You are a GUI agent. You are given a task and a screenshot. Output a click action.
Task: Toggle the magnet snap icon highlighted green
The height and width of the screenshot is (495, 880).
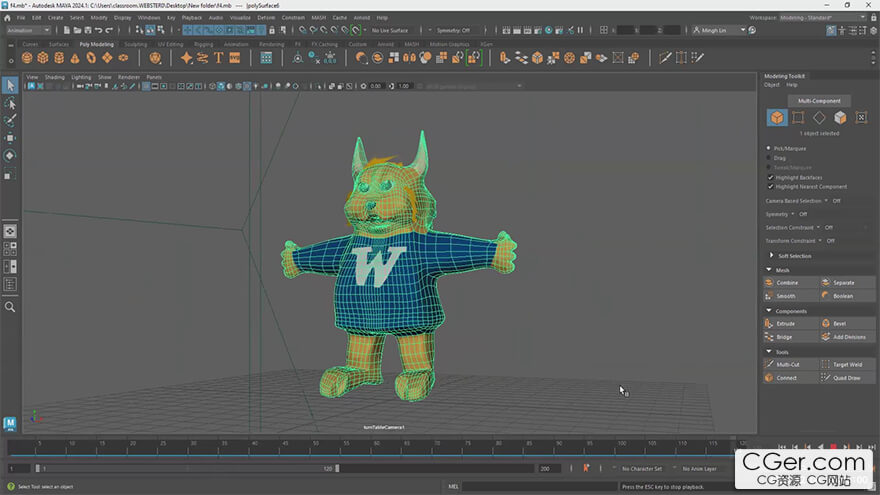[x=356, y=30]
